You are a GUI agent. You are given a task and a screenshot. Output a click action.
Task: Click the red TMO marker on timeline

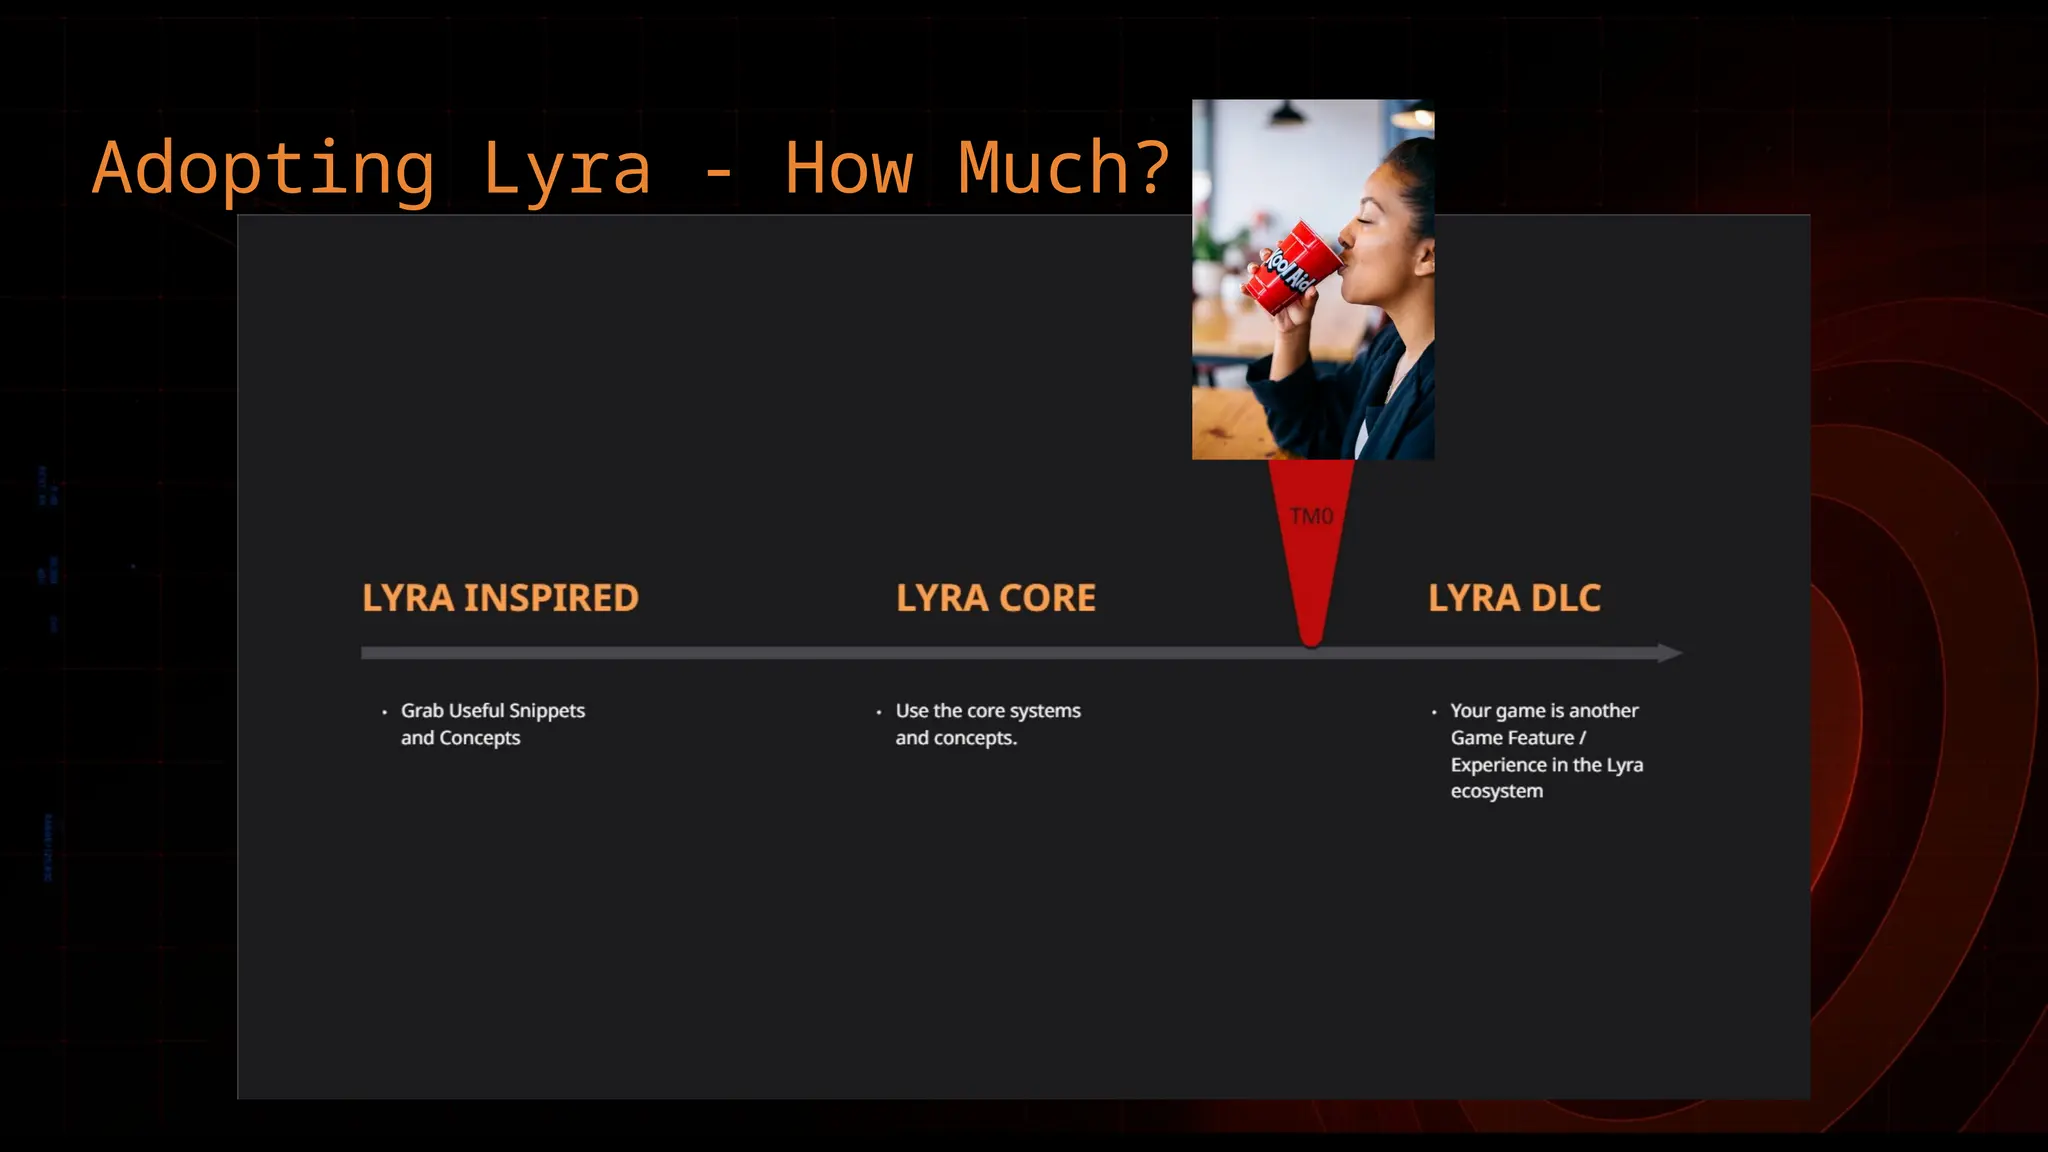click(1311, 553)
